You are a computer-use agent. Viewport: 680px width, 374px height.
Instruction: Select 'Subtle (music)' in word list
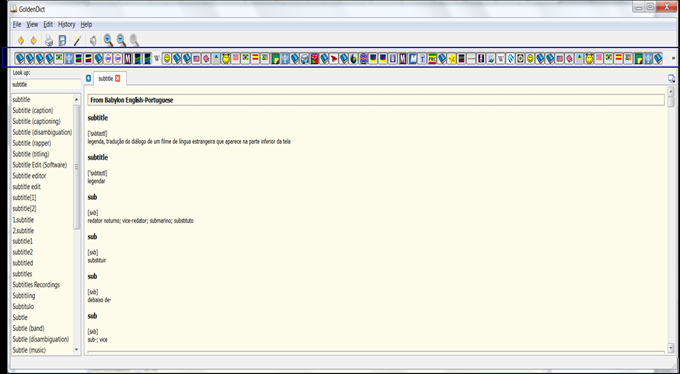point(29,350)
